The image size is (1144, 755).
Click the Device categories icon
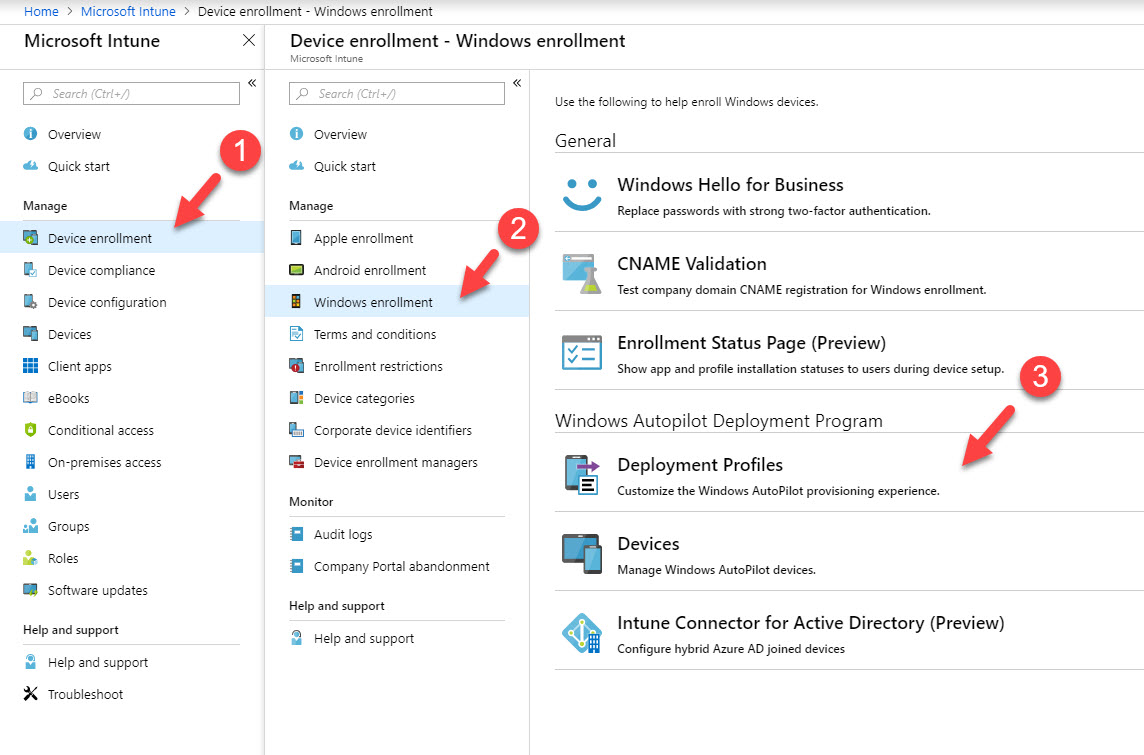[296, 398]
